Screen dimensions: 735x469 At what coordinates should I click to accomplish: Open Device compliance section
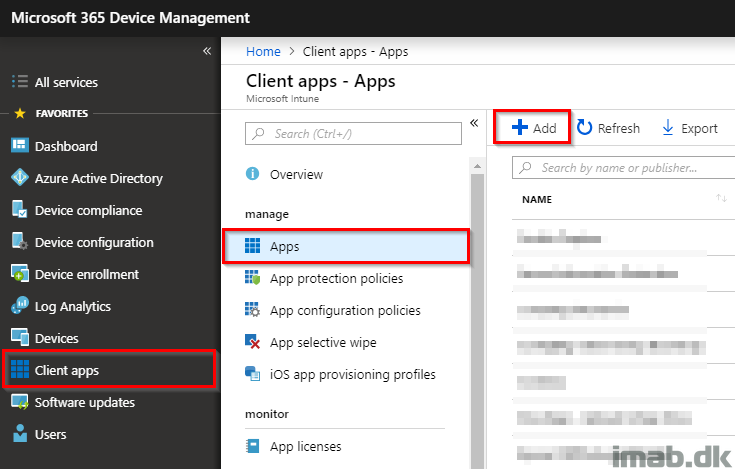pyautogui.click(x=88, y=210)
